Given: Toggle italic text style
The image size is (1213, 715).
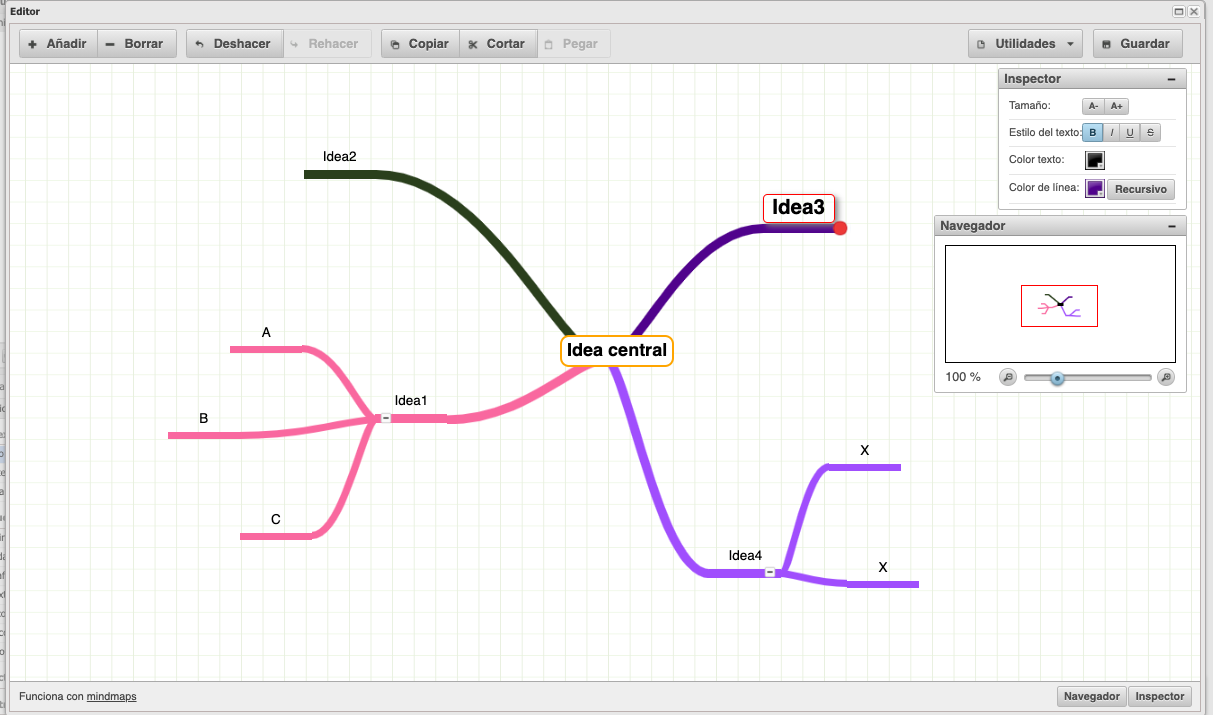Looking at the screenshot, I should coord(1112,132).
